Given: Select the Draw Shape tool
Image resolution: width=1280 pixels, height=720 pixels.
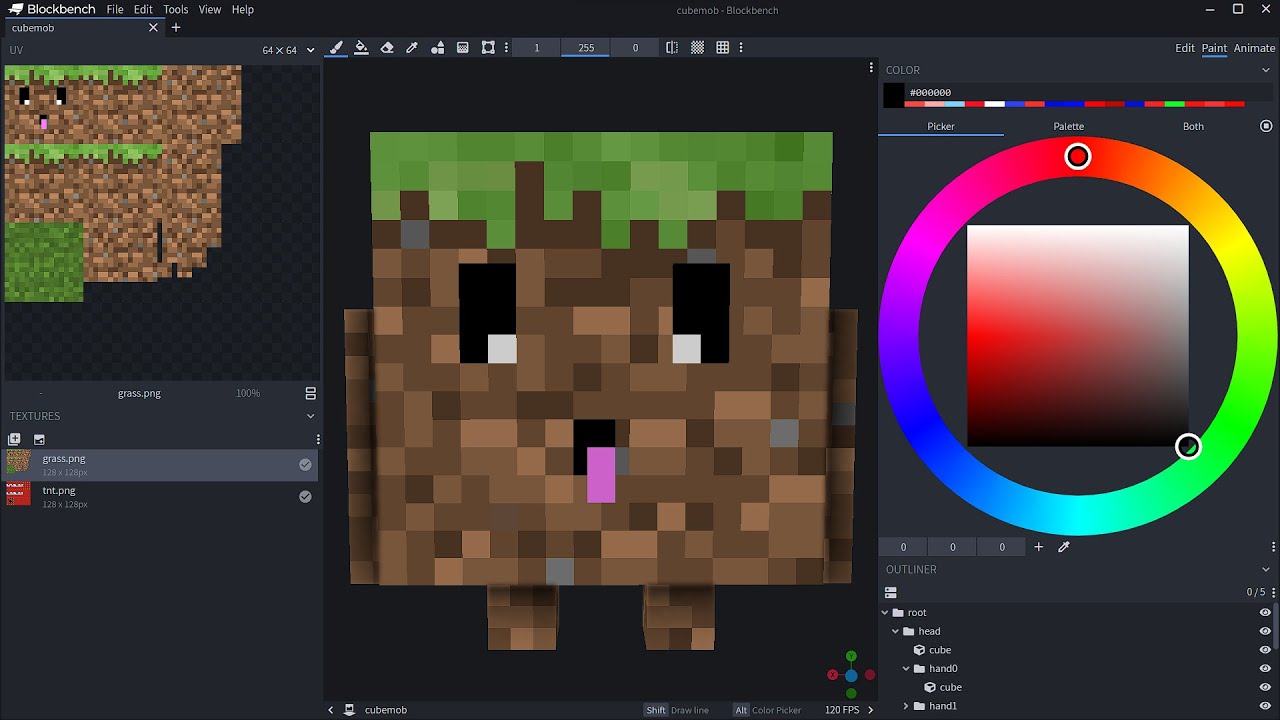Looking at the screenshot, I should (438, 48).
